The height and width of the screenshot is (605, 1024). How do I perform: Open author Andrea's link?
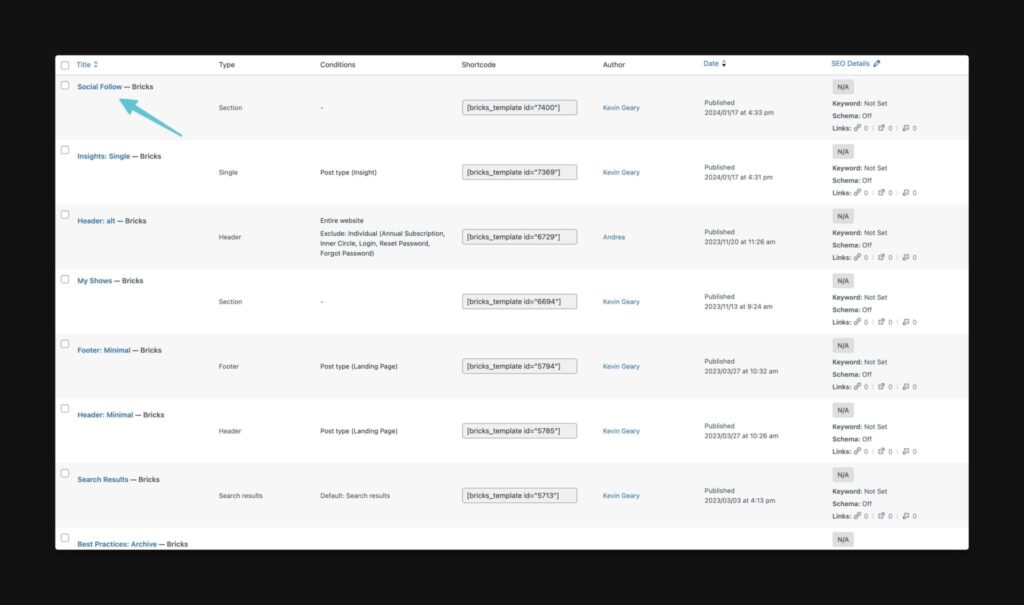tap(614, 237)
